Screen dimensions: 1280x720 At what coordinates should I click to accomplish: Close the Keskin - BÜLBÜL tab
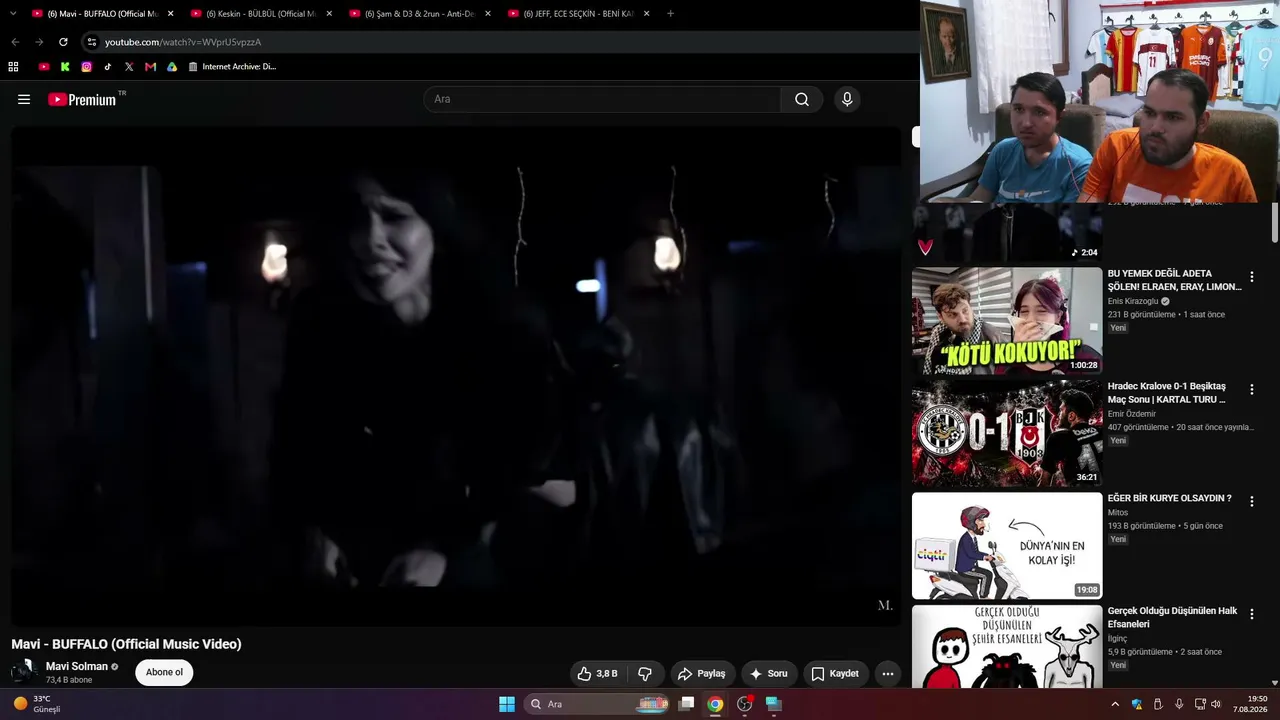329,14
